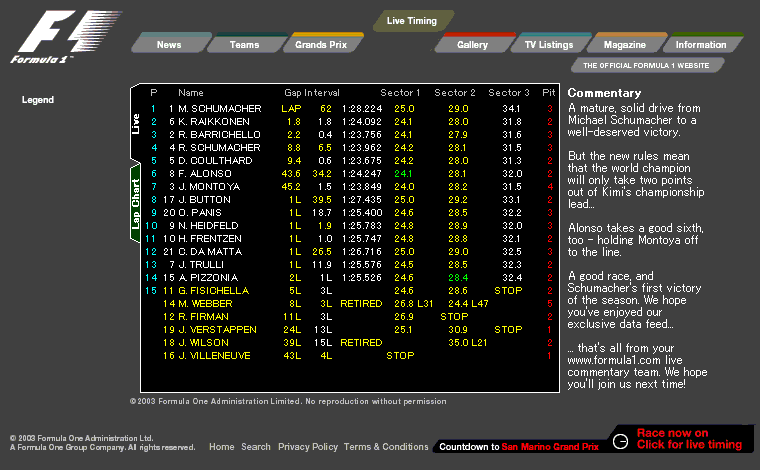
Task: Select the G. FISICHELLA driver name
Action: [x=213, y=291]
